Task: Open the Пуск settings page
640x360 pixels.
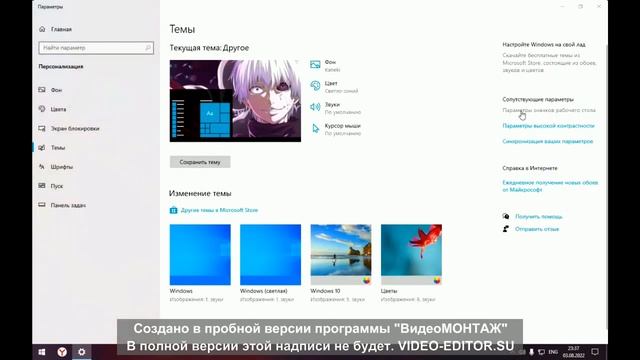Action: coord(57,186)
